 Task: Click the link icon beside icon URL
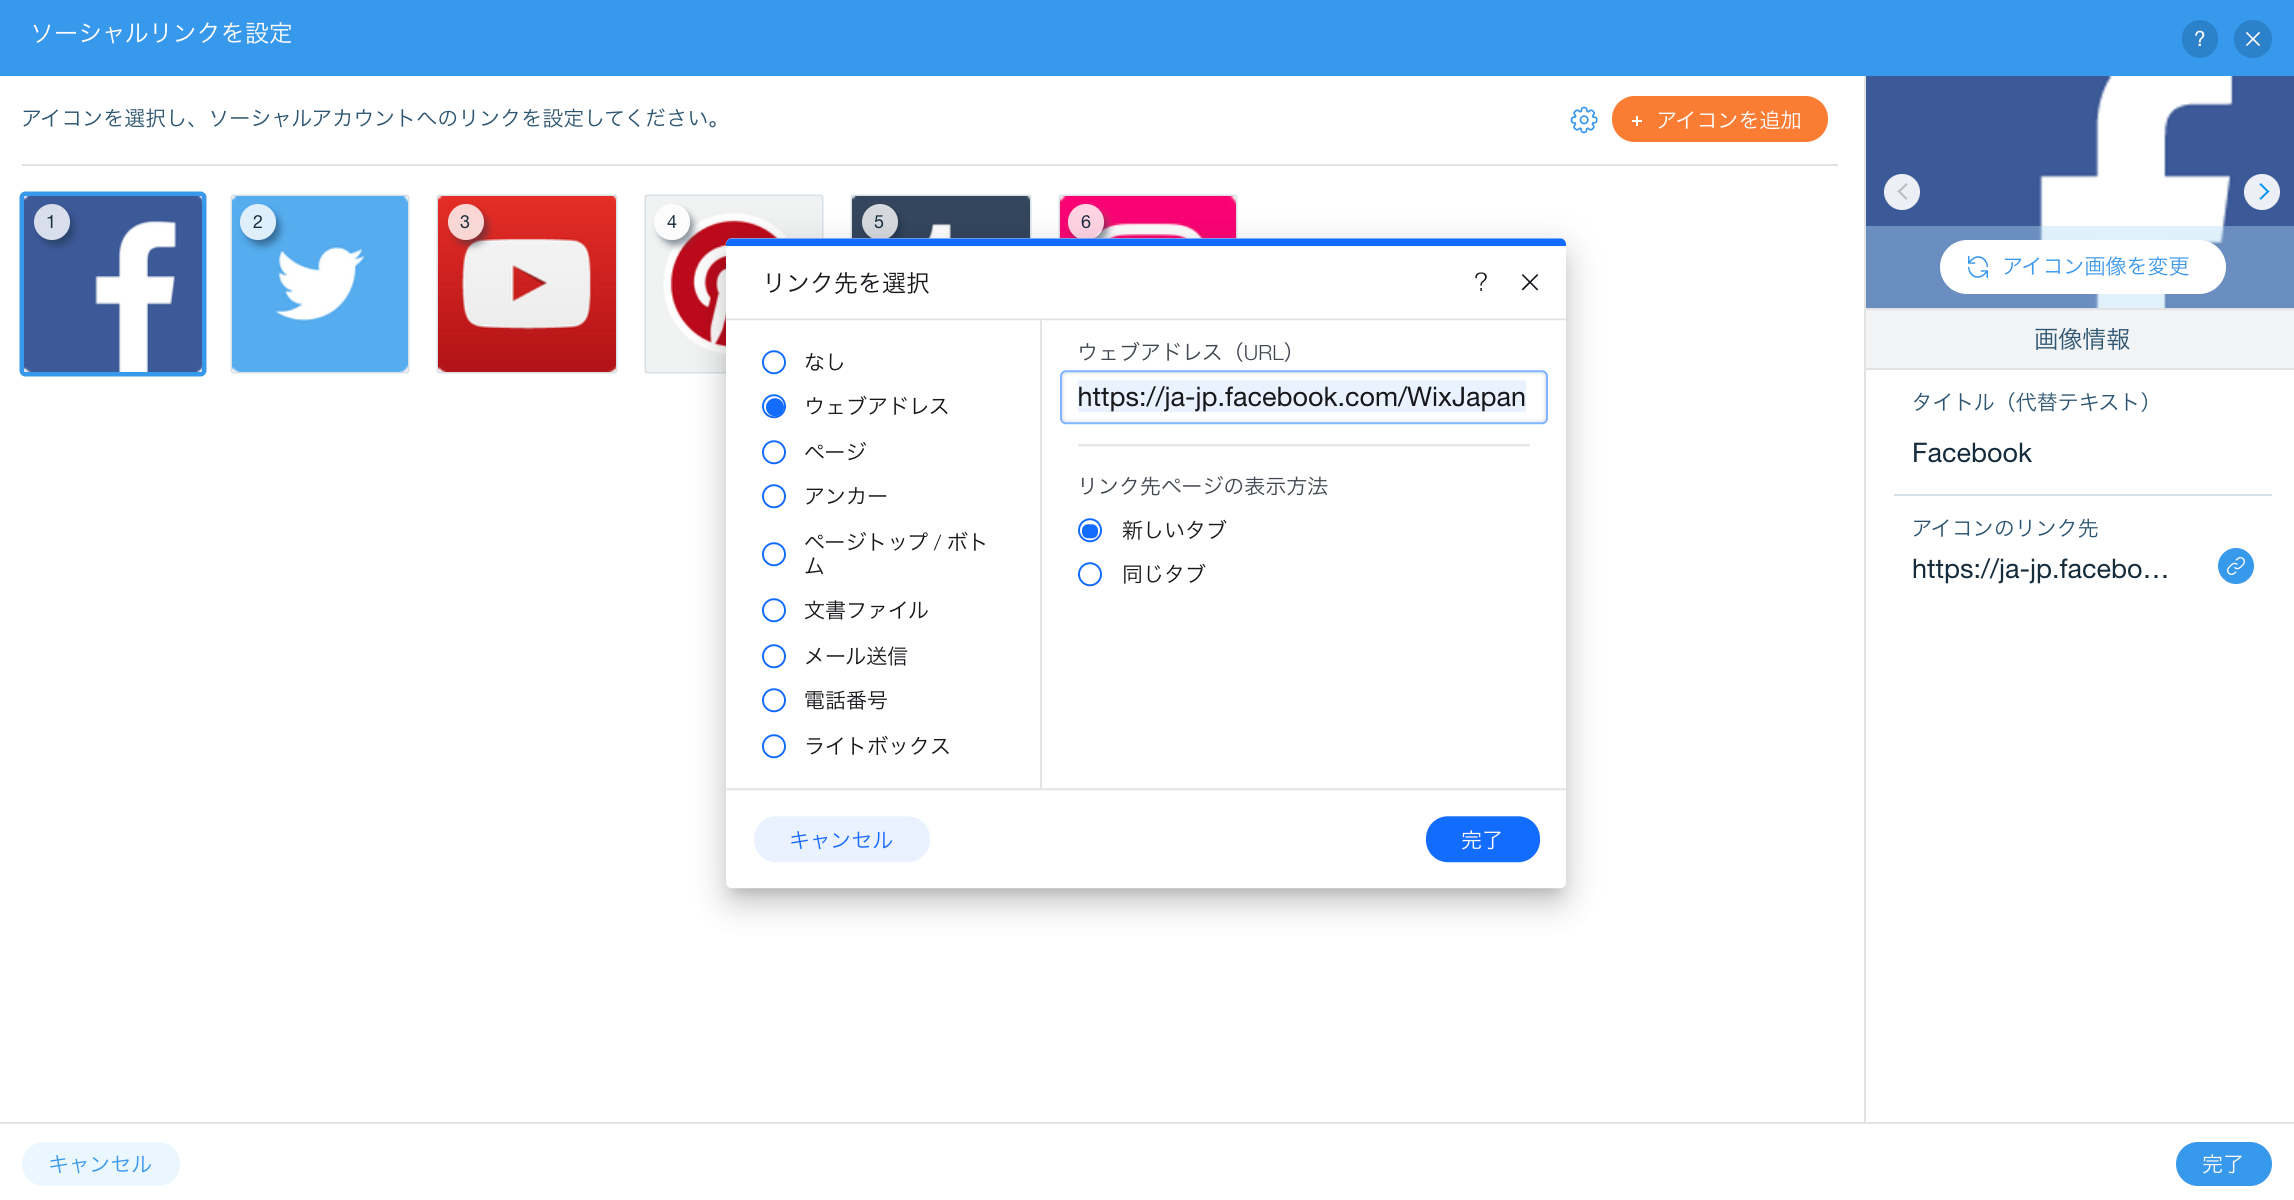coord(2236,566)
